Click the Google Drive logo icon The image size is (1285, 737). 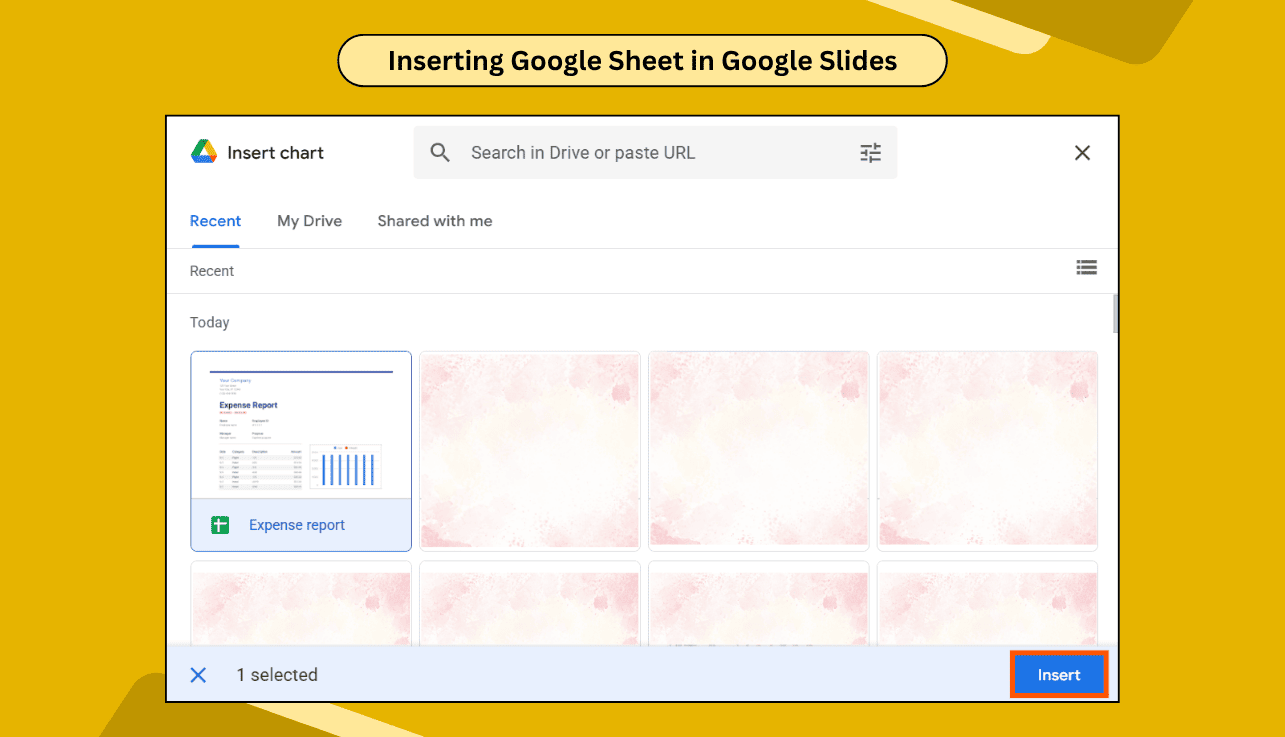[203, 152]
